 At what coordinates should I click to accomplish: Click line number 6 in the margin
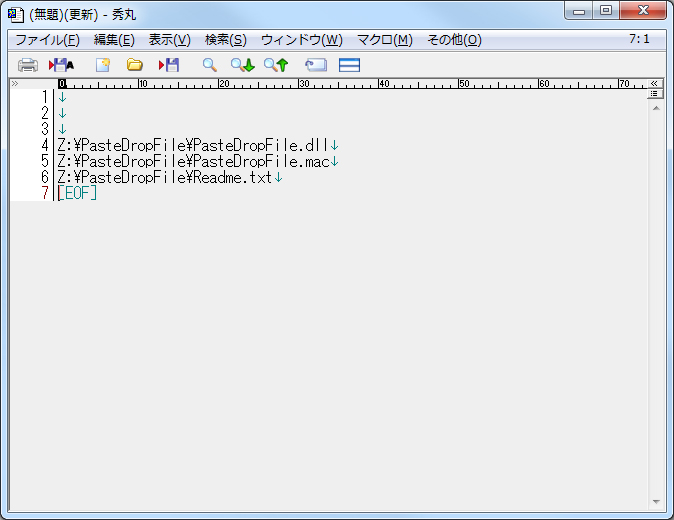45,177
